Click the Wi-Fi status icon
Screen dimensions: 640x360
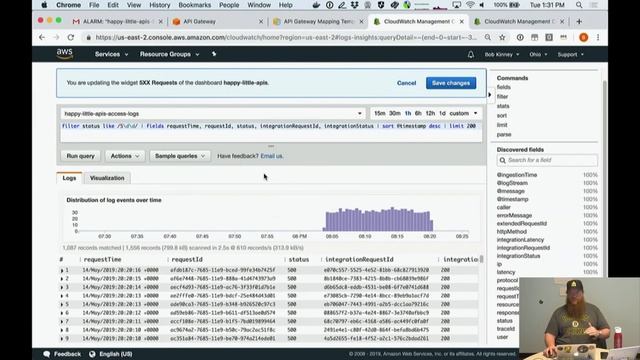click(470, 5)
